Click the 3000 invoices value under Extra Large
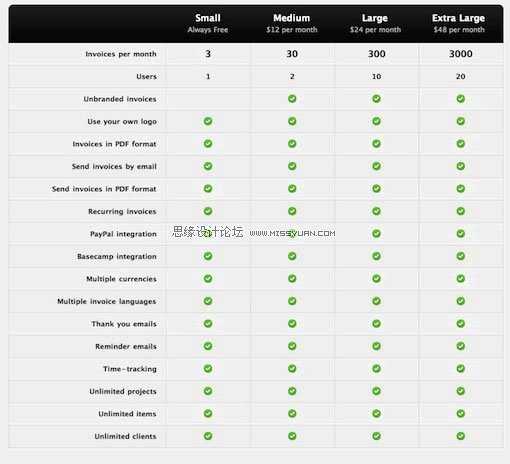This screenshot has height=464, width=510. (461, 54)
